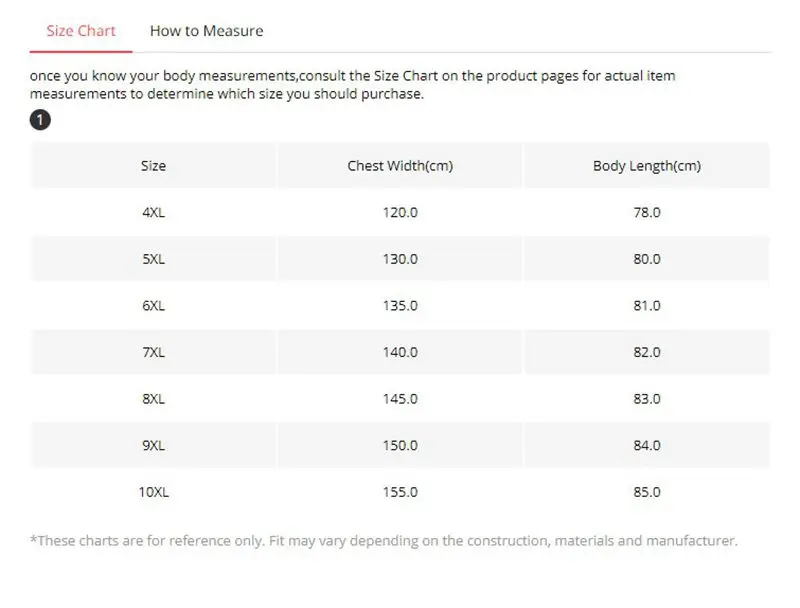Viewport: 800px width, 608px height.
Task: Click the 155.0 chest width value
Action: point(400,492)
